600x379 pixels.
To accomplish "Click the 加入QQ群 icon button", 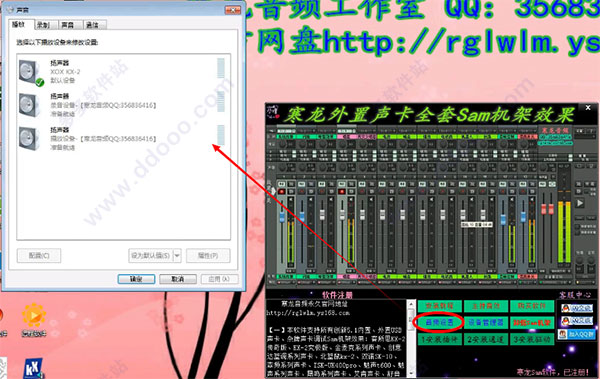I will (577, 334).
